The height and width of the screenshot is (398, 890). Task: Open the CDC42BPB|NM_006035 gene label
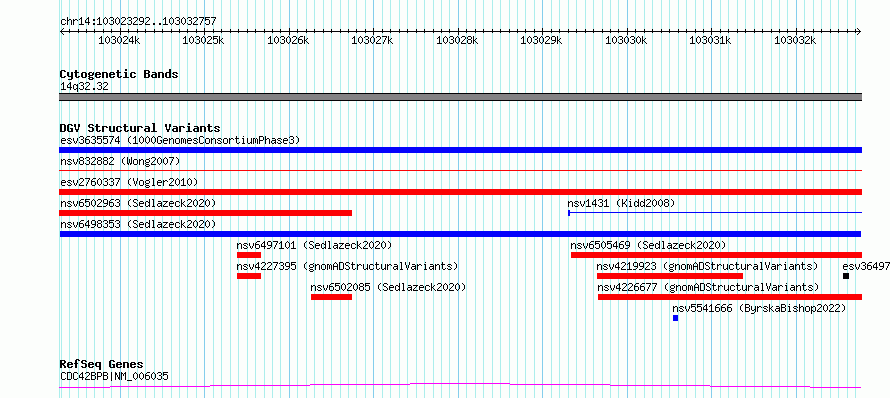114,376
